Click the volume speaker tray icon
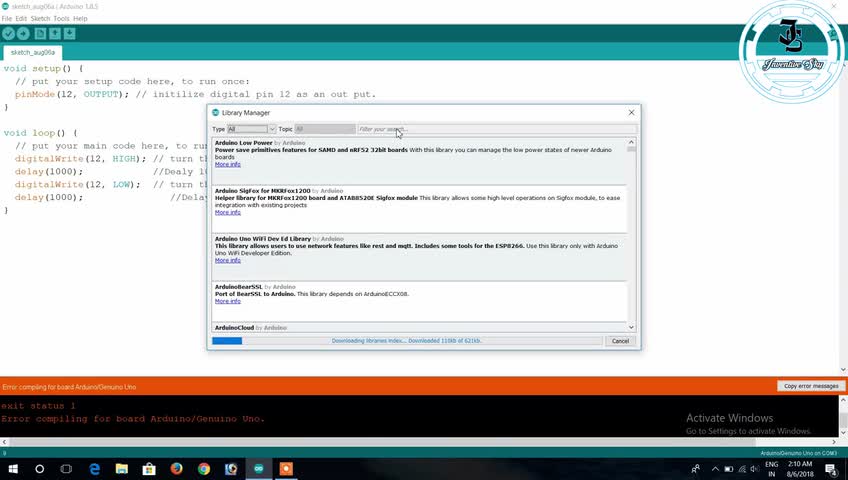 click(x=755, y=469)
